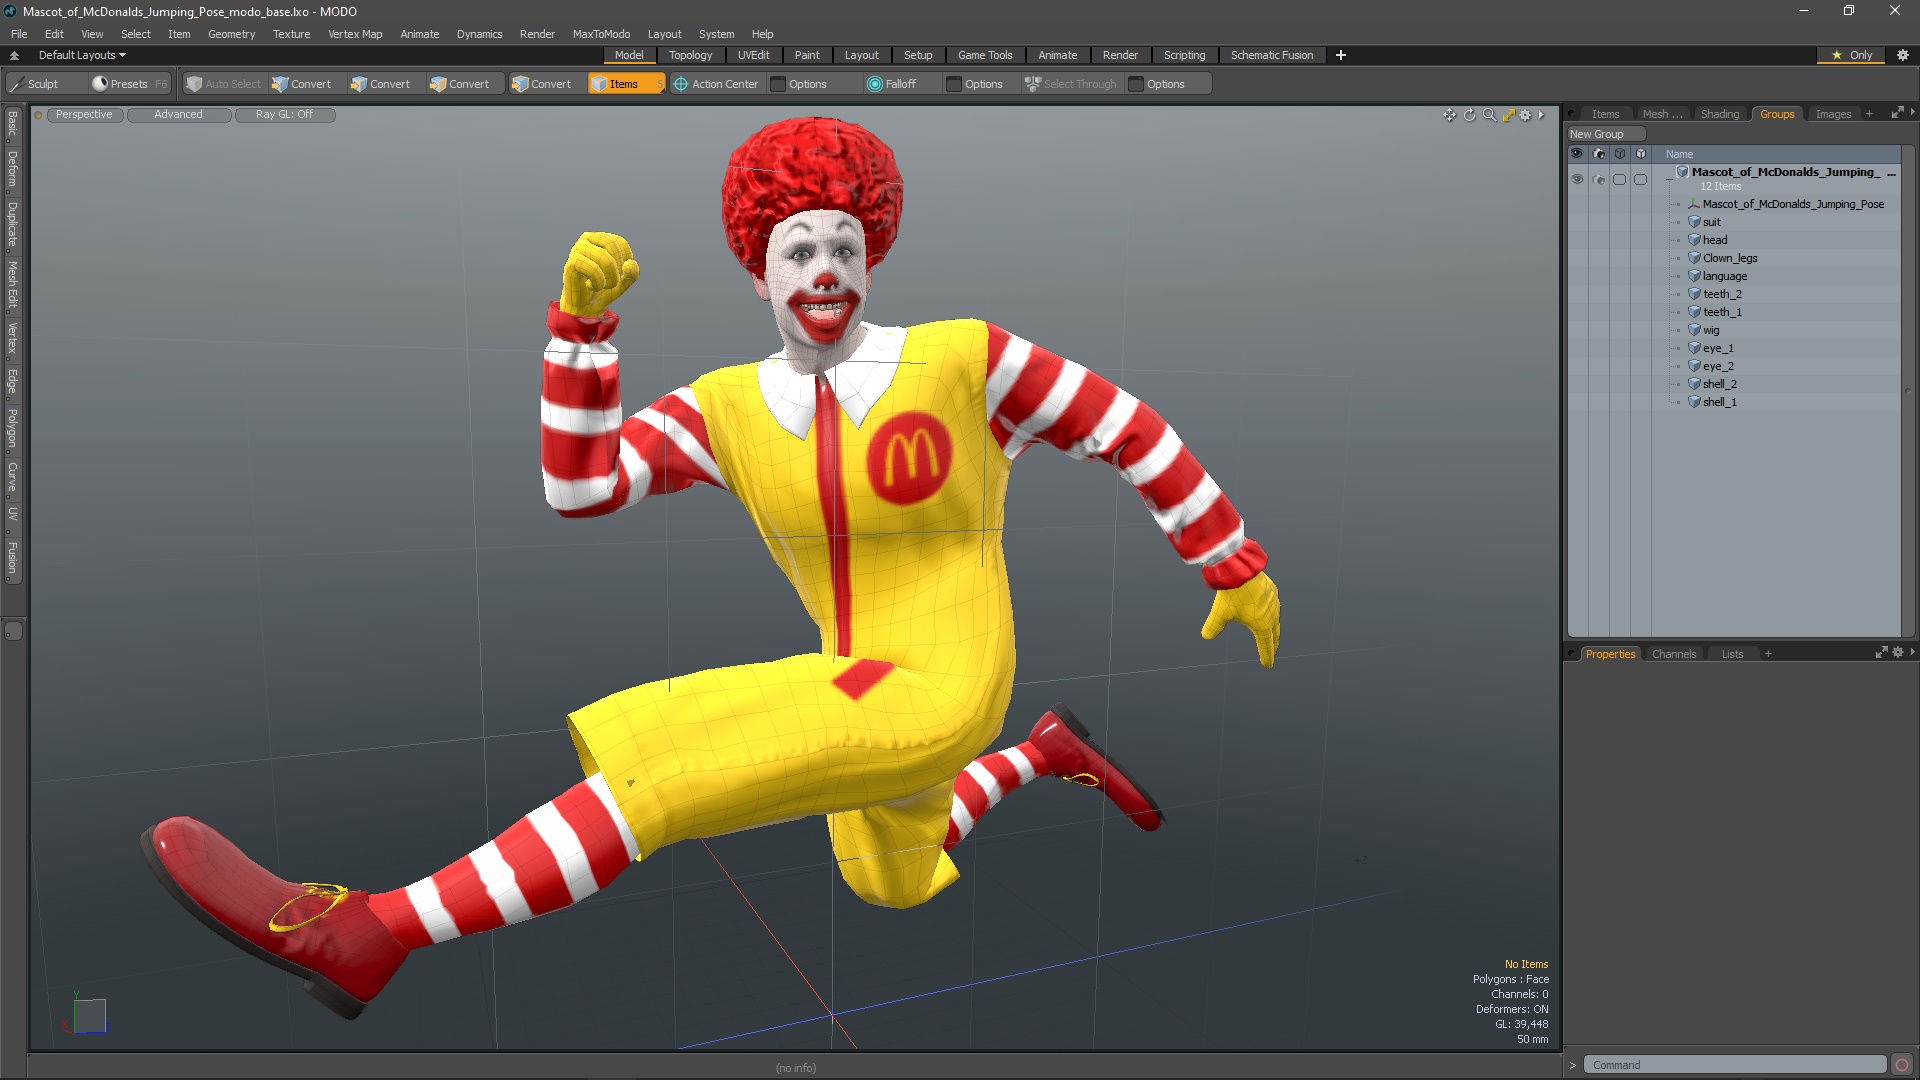
Task: Open the Geometry menu
Action: pos(231,34)
